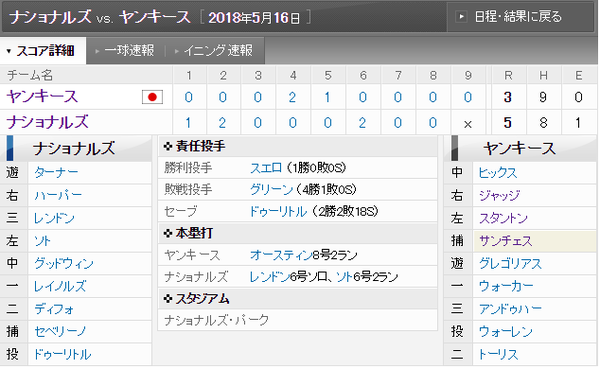
Task: Open オースティン home run link
Action: coord(281,255)
